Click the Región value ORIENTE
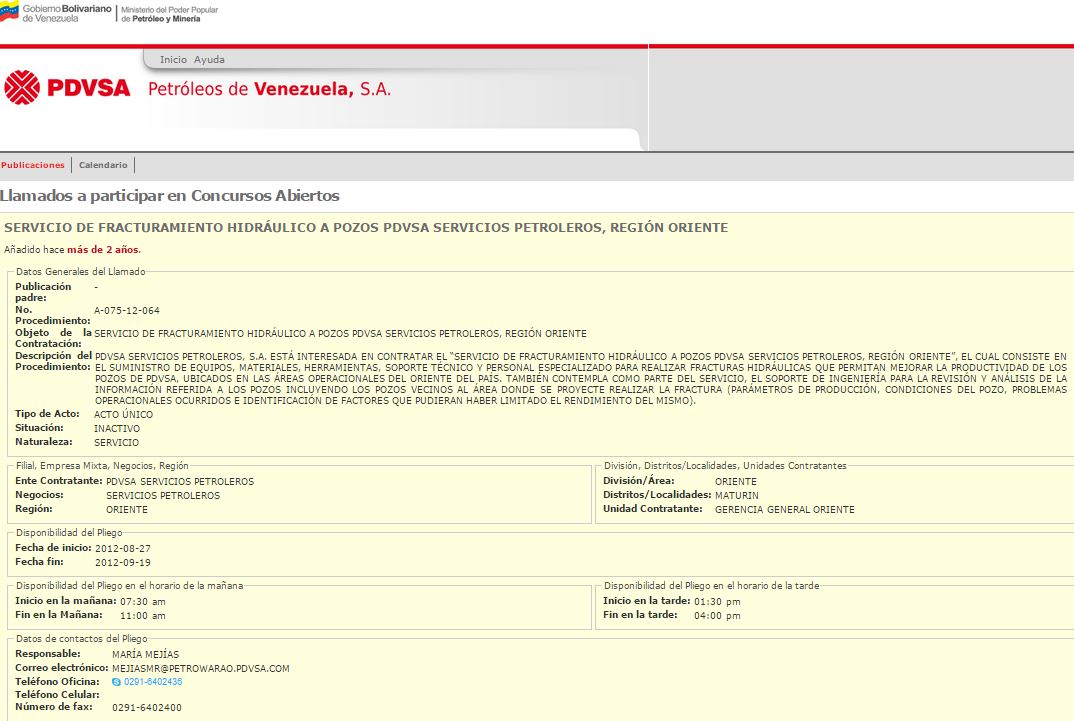1074x721 pixels. (x=127, y=510)
